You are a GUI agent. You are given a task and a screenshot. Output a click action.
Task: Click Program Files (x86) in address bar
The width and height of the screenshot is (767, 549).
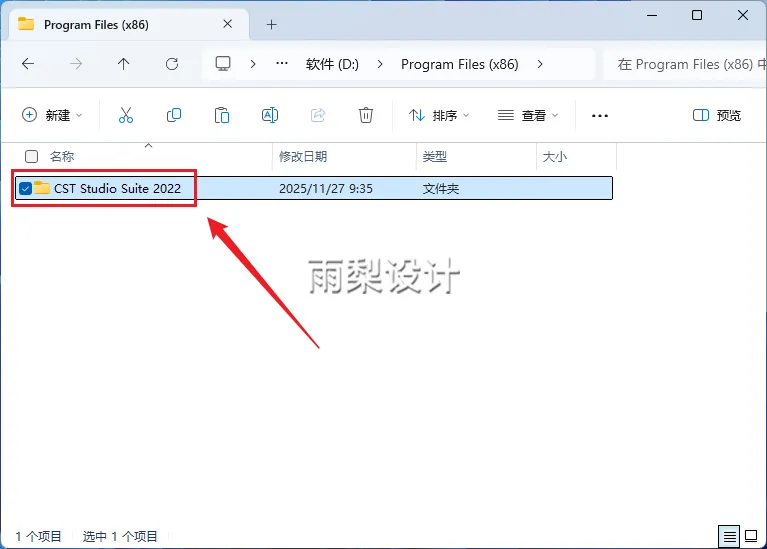(460, 64)
